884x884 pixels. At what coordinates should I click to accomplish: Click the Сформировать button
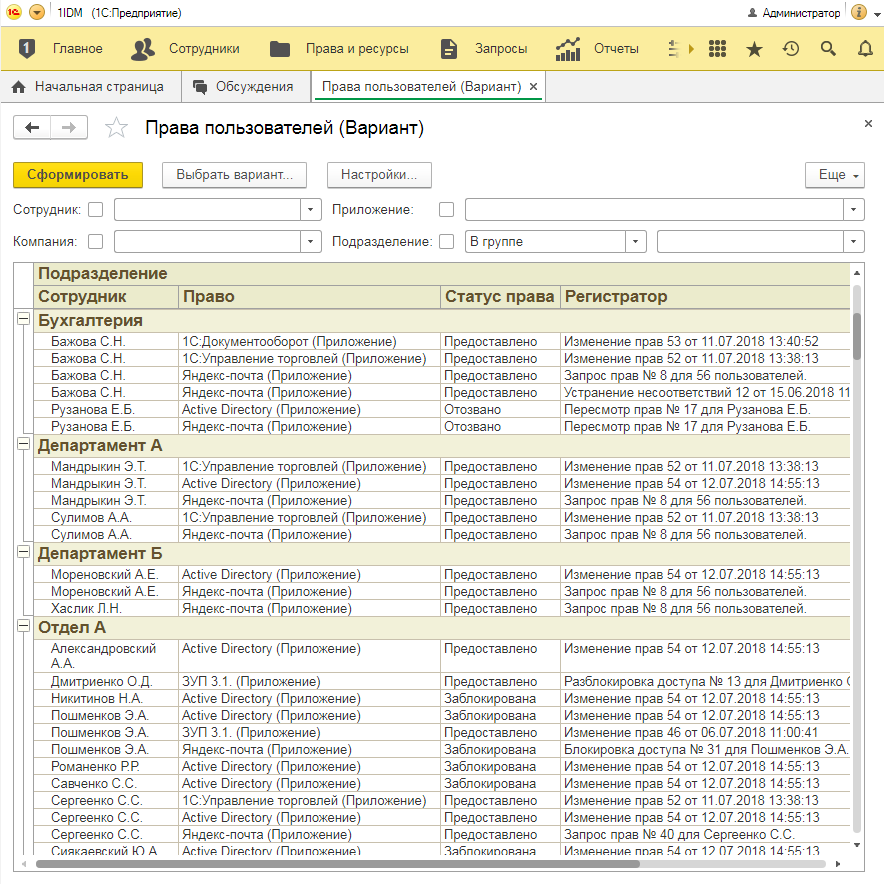click(78, 175)
